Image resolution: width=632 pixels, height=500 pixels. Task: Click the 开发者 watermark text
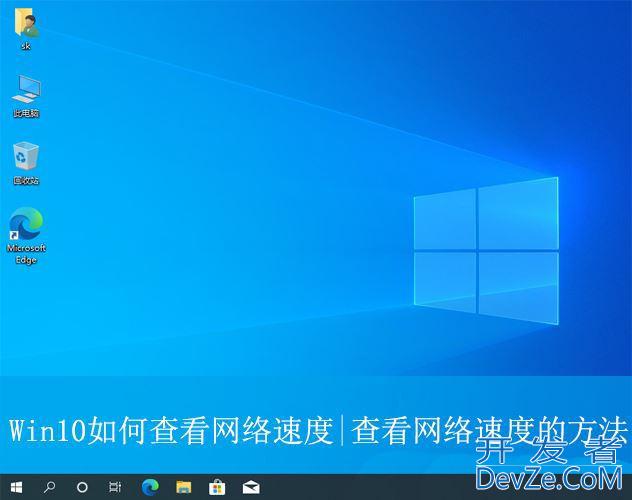[548, 452]
